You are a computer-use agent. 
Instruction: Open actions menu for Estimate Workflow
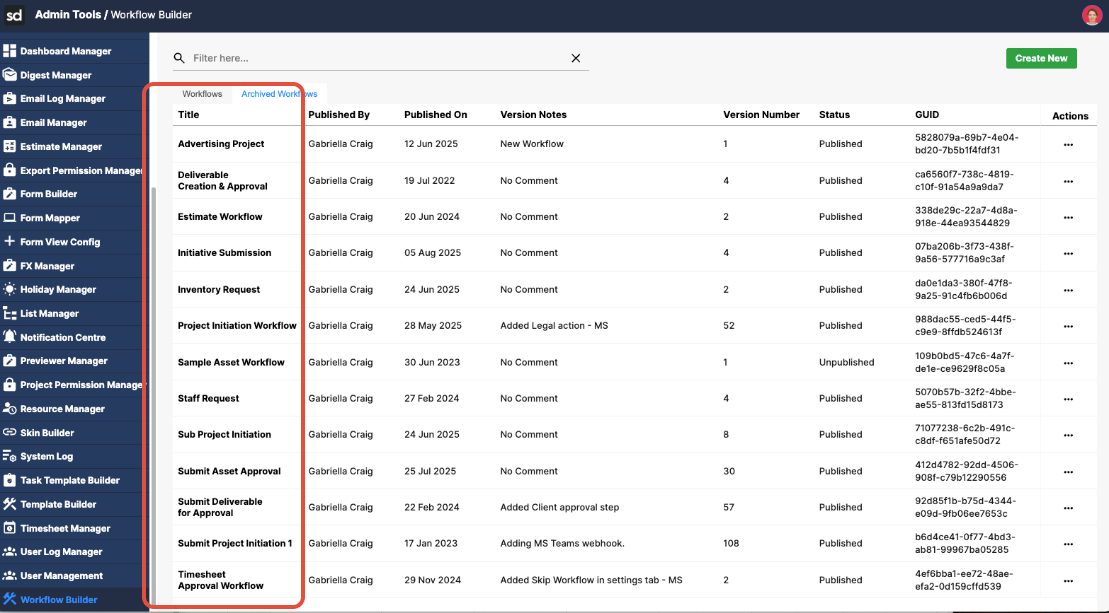pyautogui.click(x=1068, y=217)
